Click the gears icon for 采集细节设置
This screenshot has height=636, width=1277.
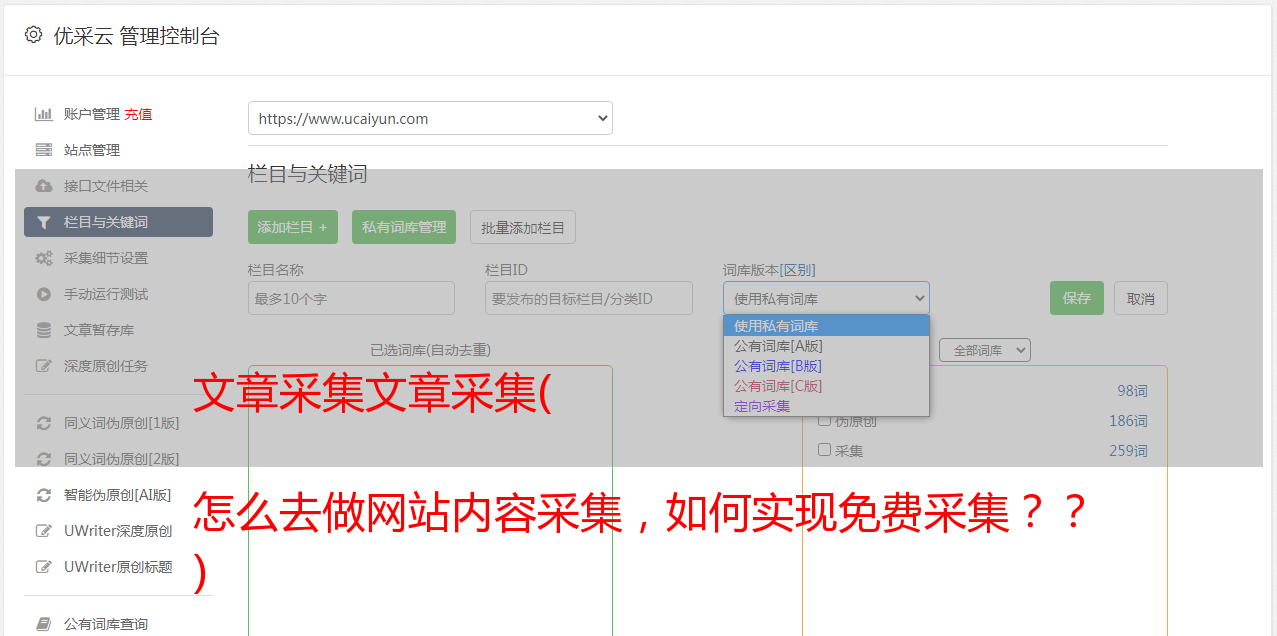43,258
